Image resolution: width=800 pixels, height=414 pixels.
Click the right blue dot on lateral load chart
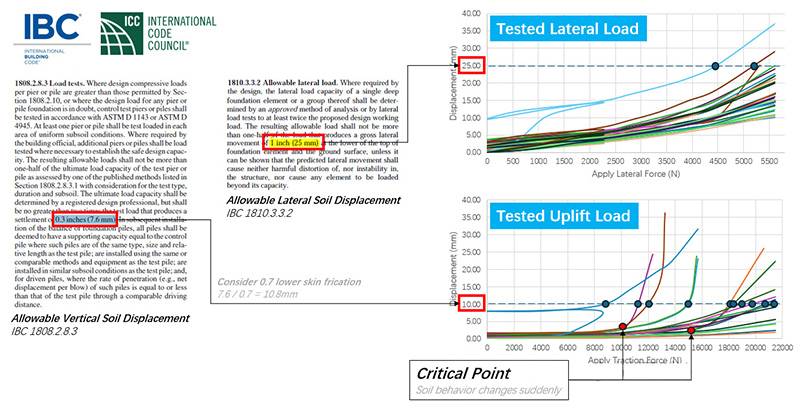pyautogui.click(x=754, y=67)
